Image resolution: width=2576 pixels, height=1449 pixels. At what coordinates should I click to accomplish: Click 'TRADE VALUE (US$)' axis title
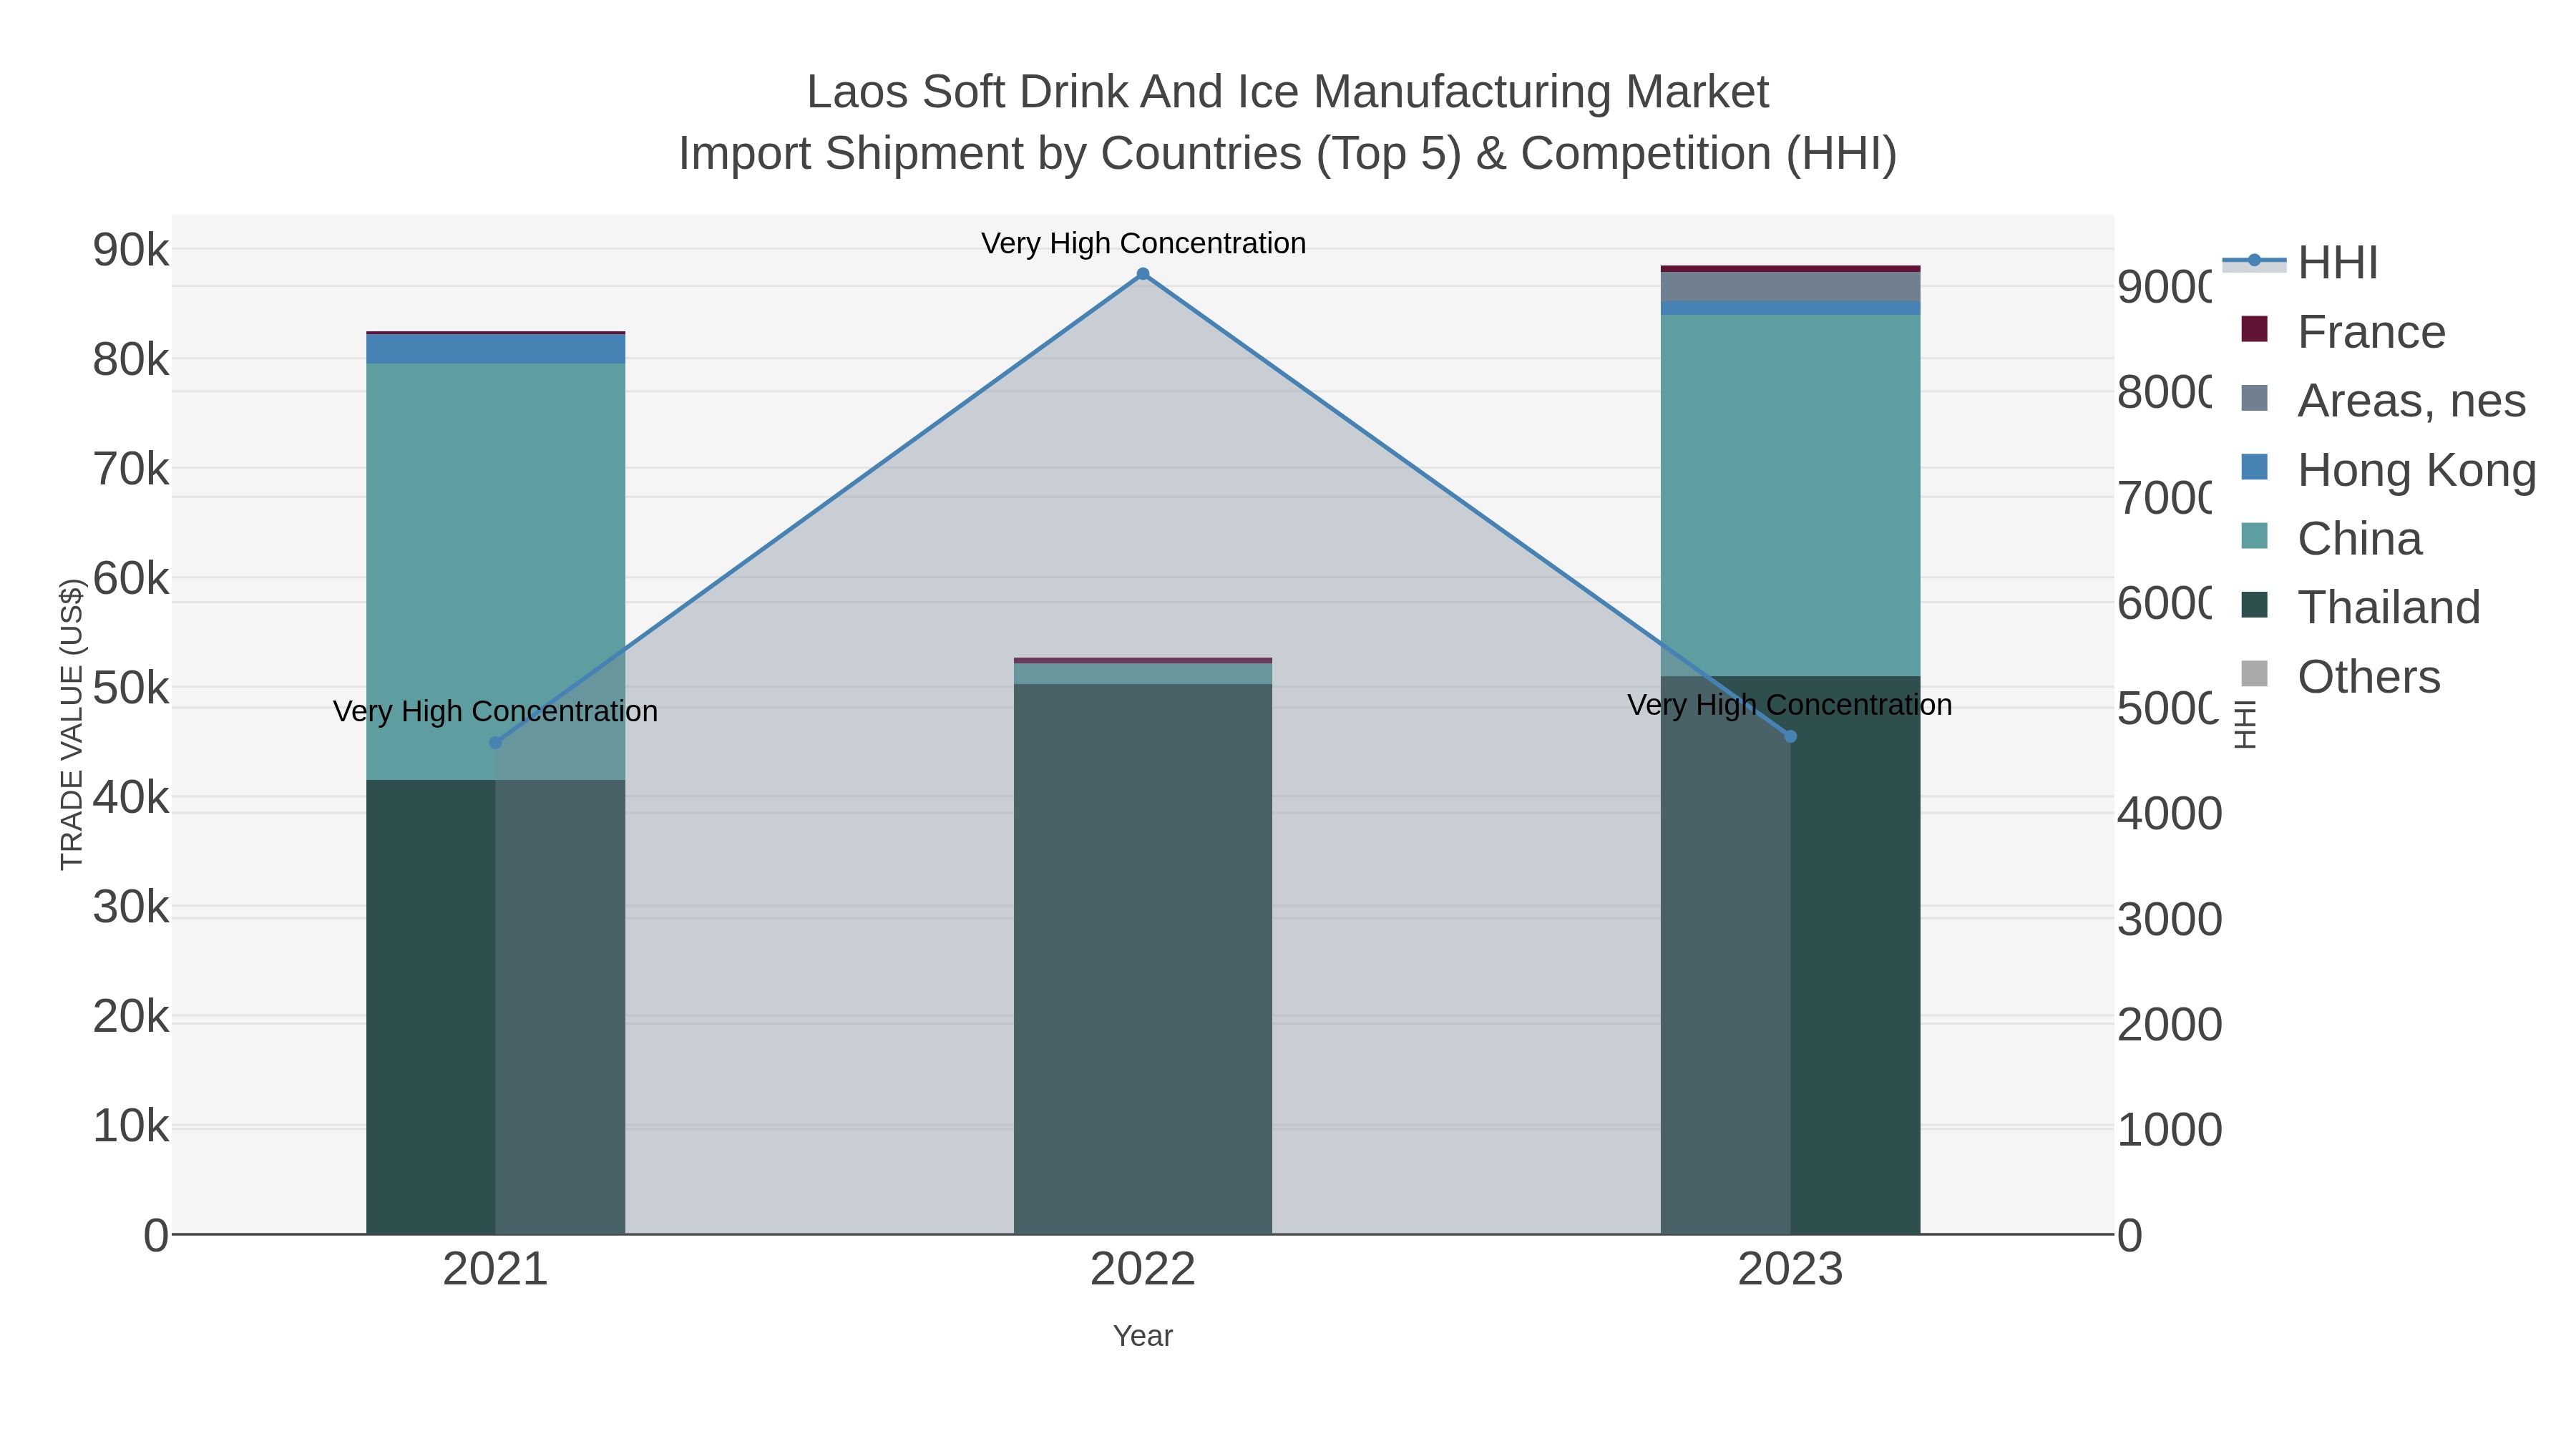tap(72, 724)
